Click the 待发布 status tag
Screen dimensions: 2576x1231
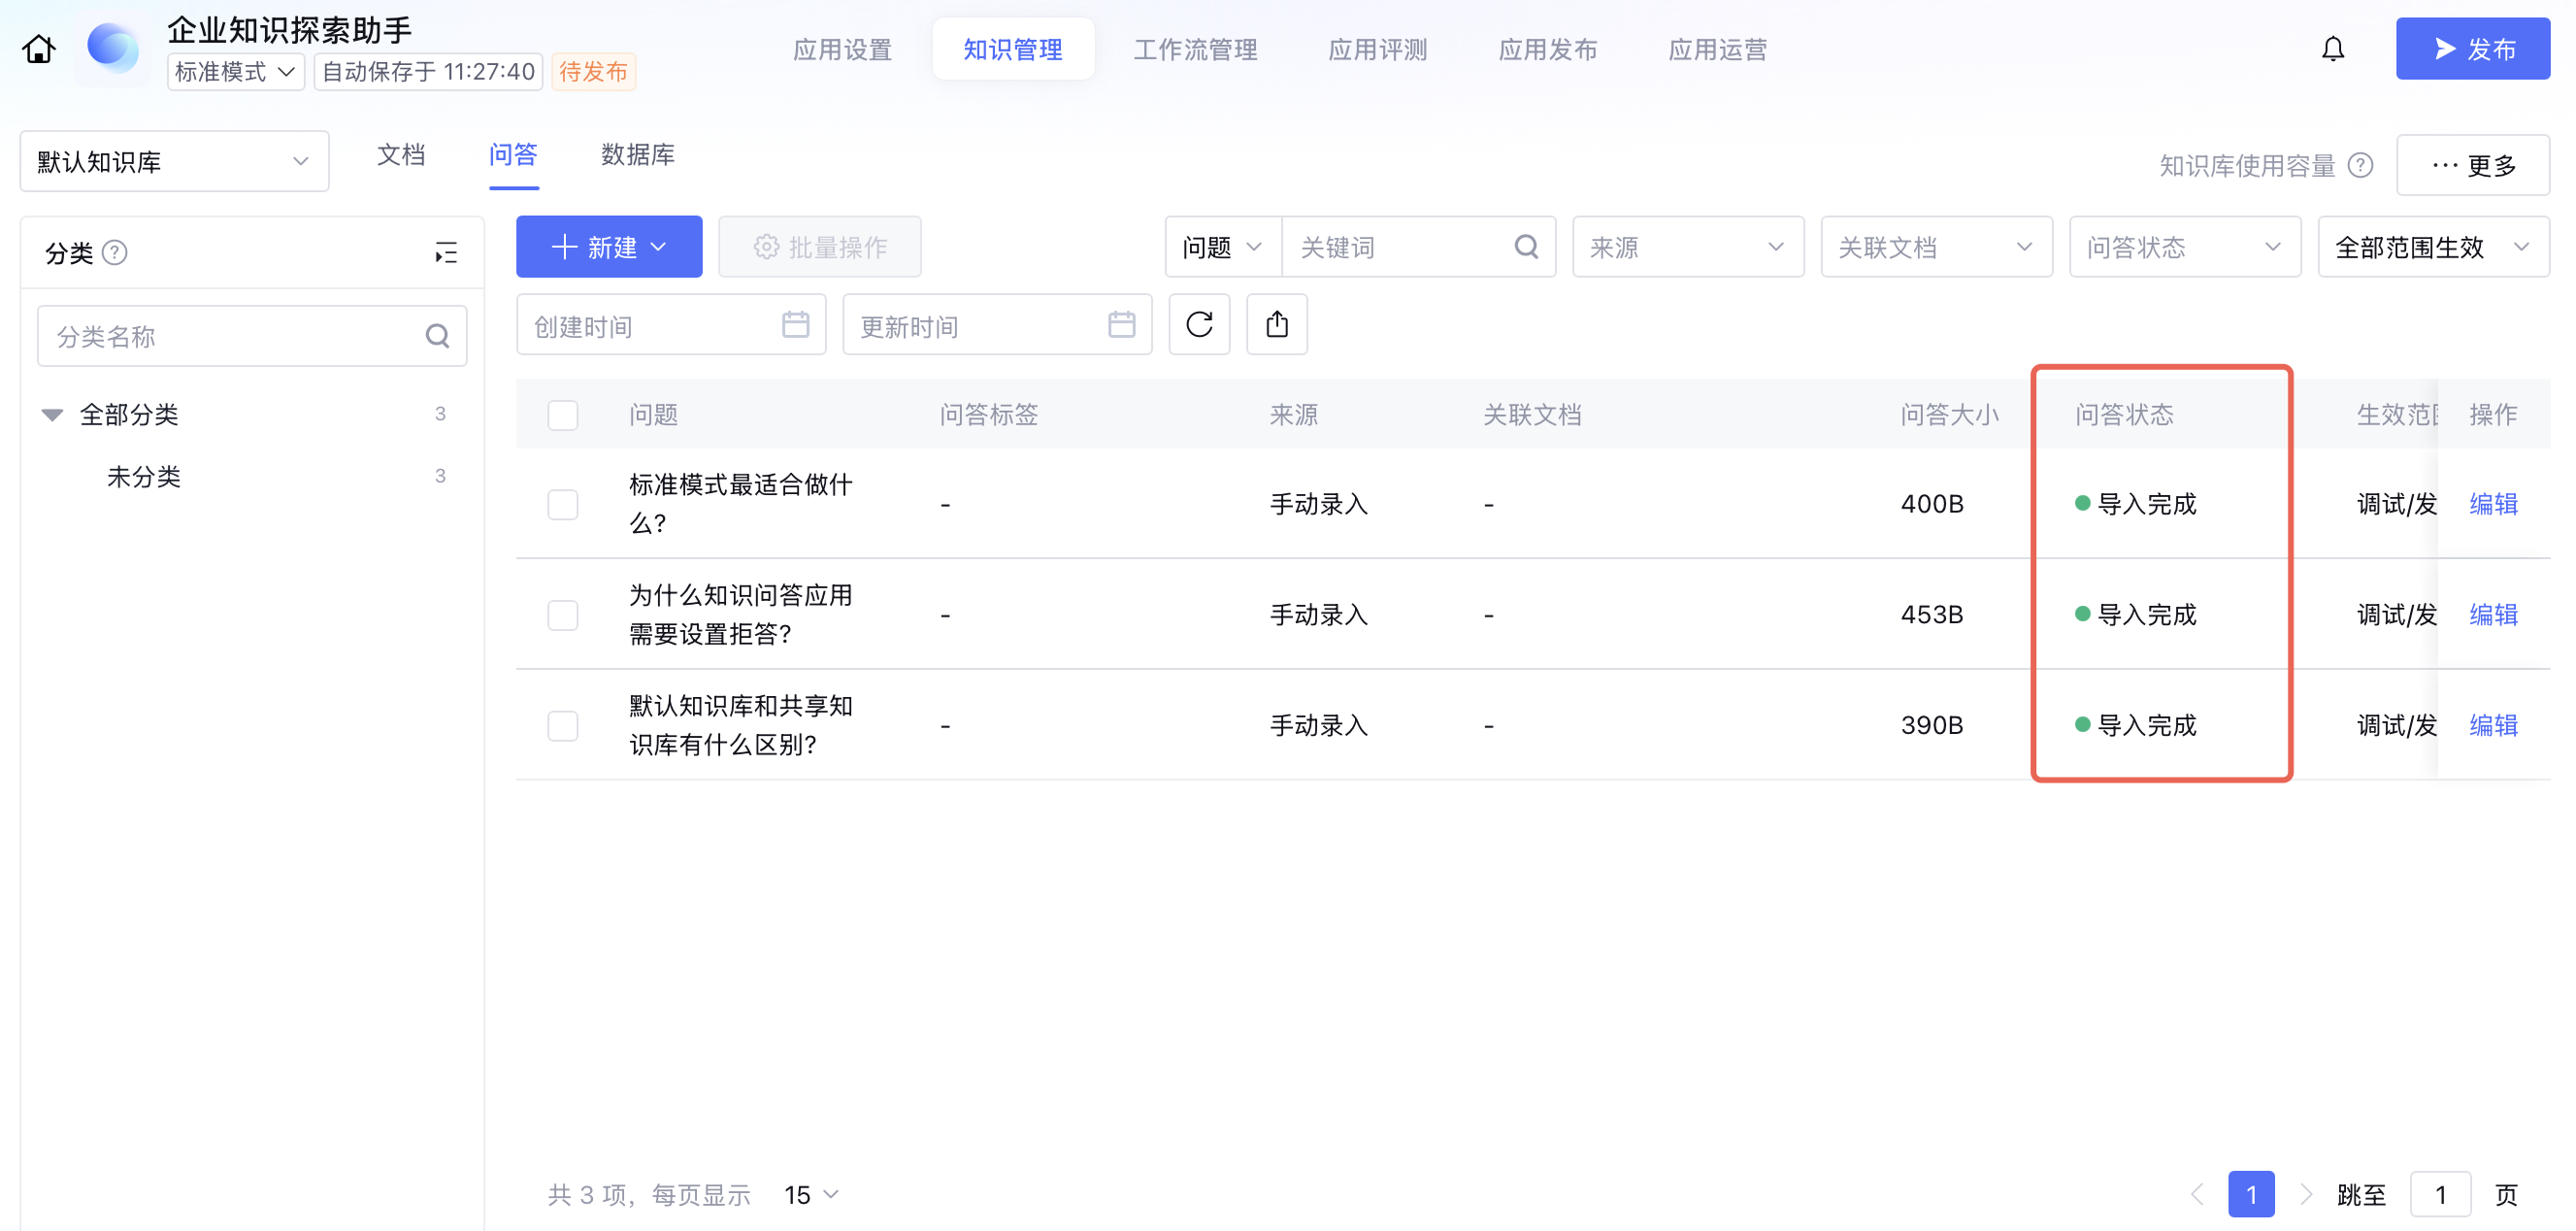pos(594,72)
